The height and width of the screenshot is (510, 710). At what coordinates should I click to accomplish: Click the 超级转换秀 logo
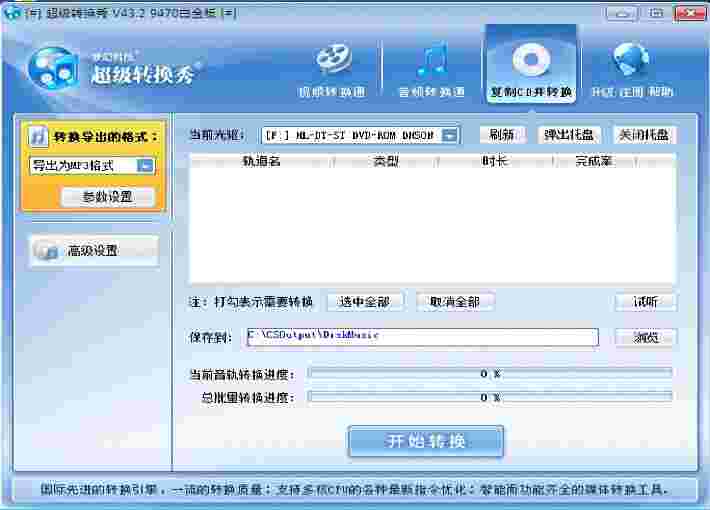coord(114,69)
